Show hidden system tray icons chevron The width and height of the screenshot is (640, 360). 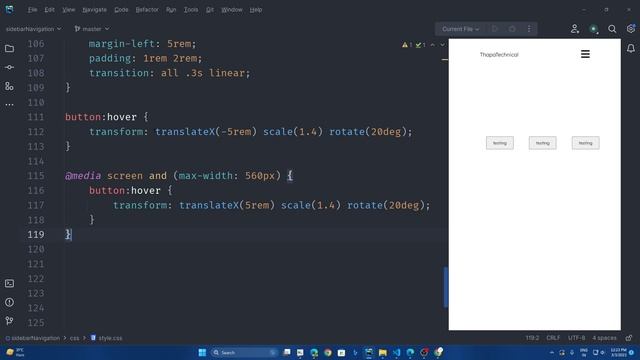coord(552,352)
